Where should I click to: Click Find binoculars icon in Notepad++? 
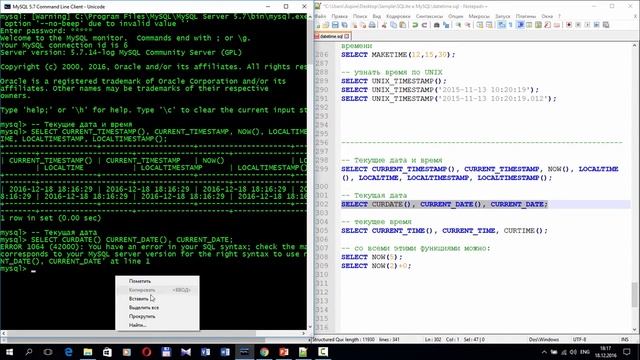coord(436,25)
